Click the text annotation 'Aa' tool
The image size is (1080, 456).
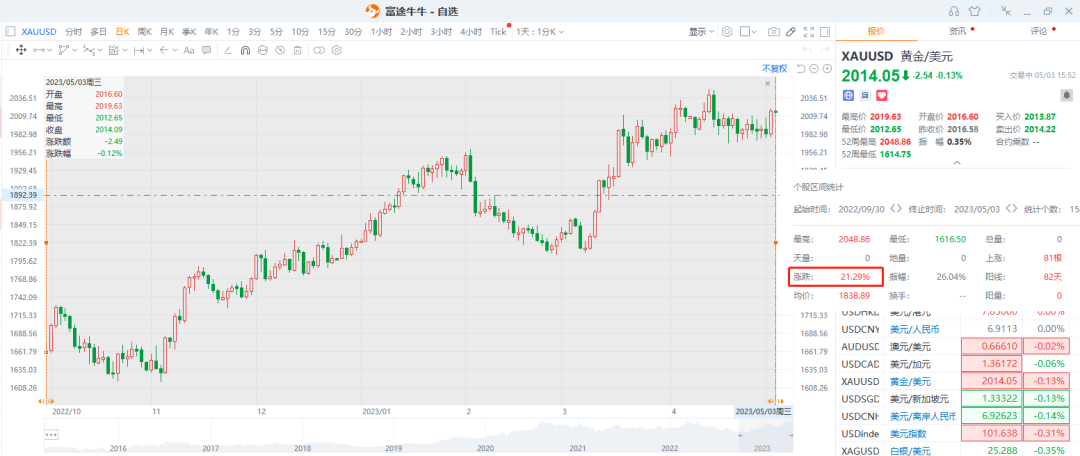[189, 50]
